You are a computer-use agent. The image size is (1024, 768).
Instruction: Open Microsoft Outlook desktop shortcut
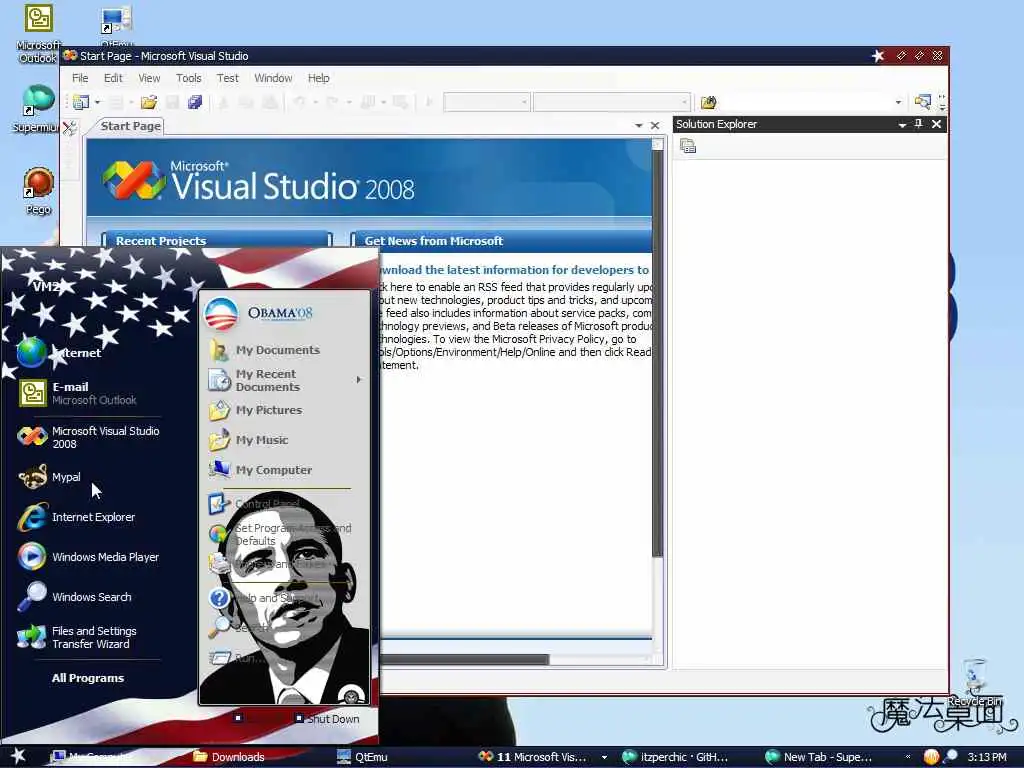[38, 34]
